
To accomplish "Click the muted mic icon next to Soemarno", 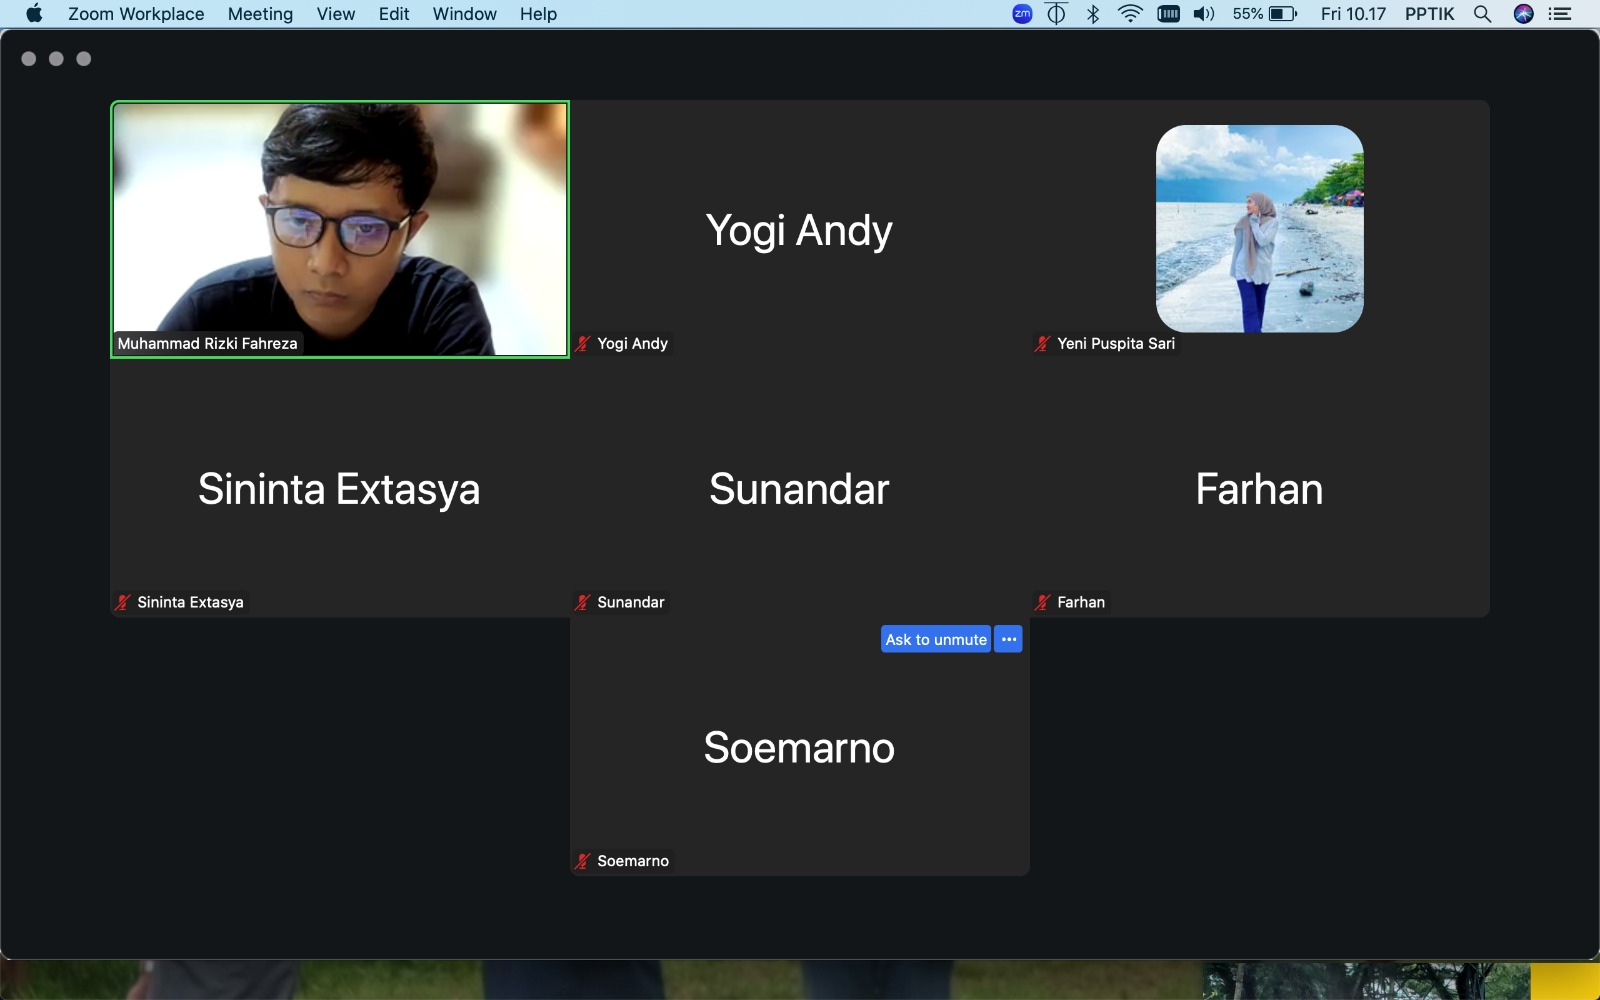I will coord(583,862).
